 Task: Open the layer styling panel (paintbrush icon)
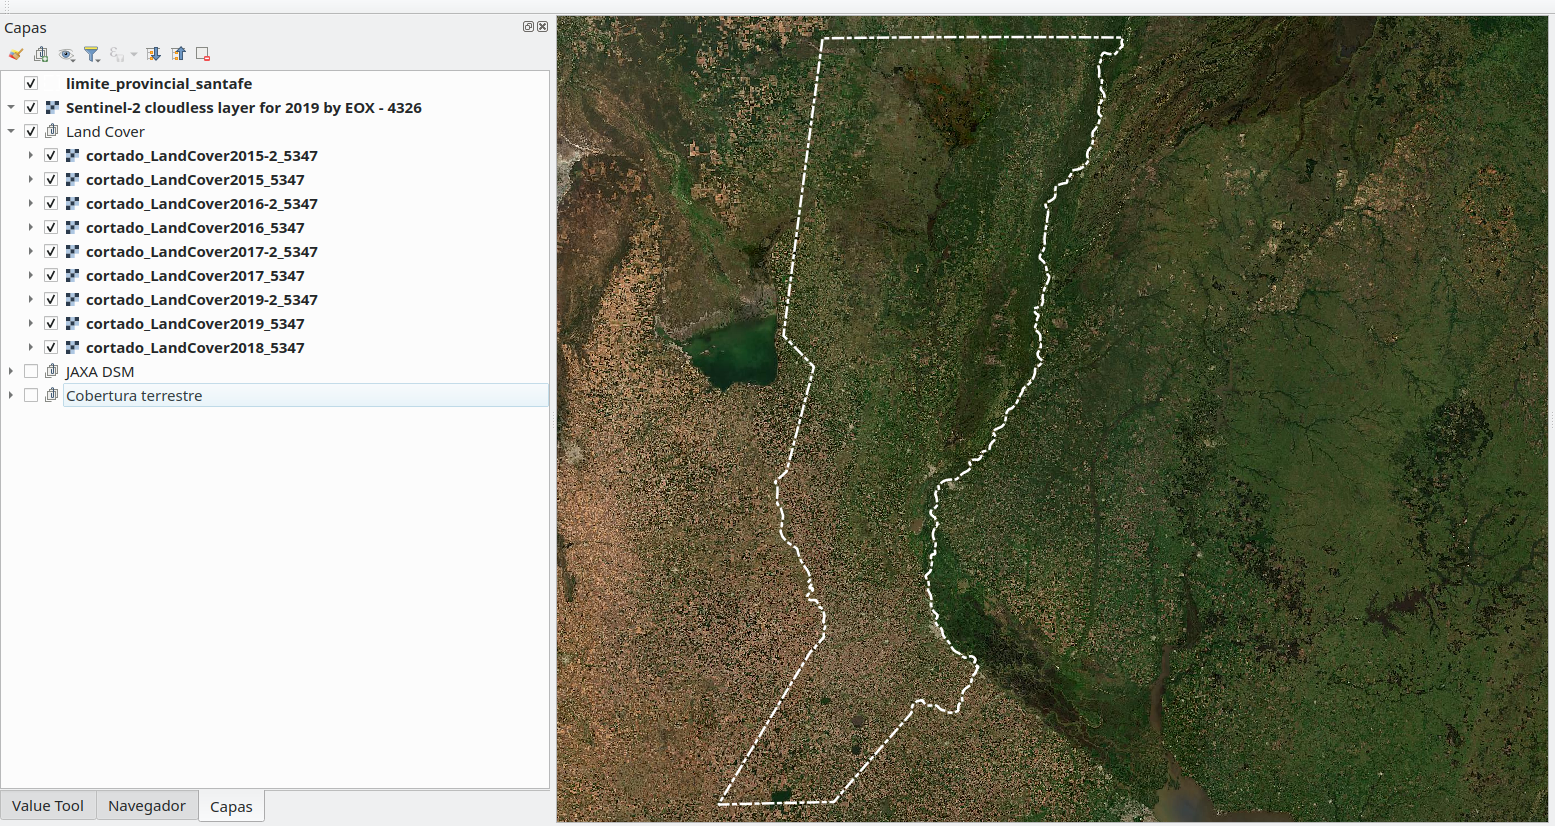pos(15,54)
